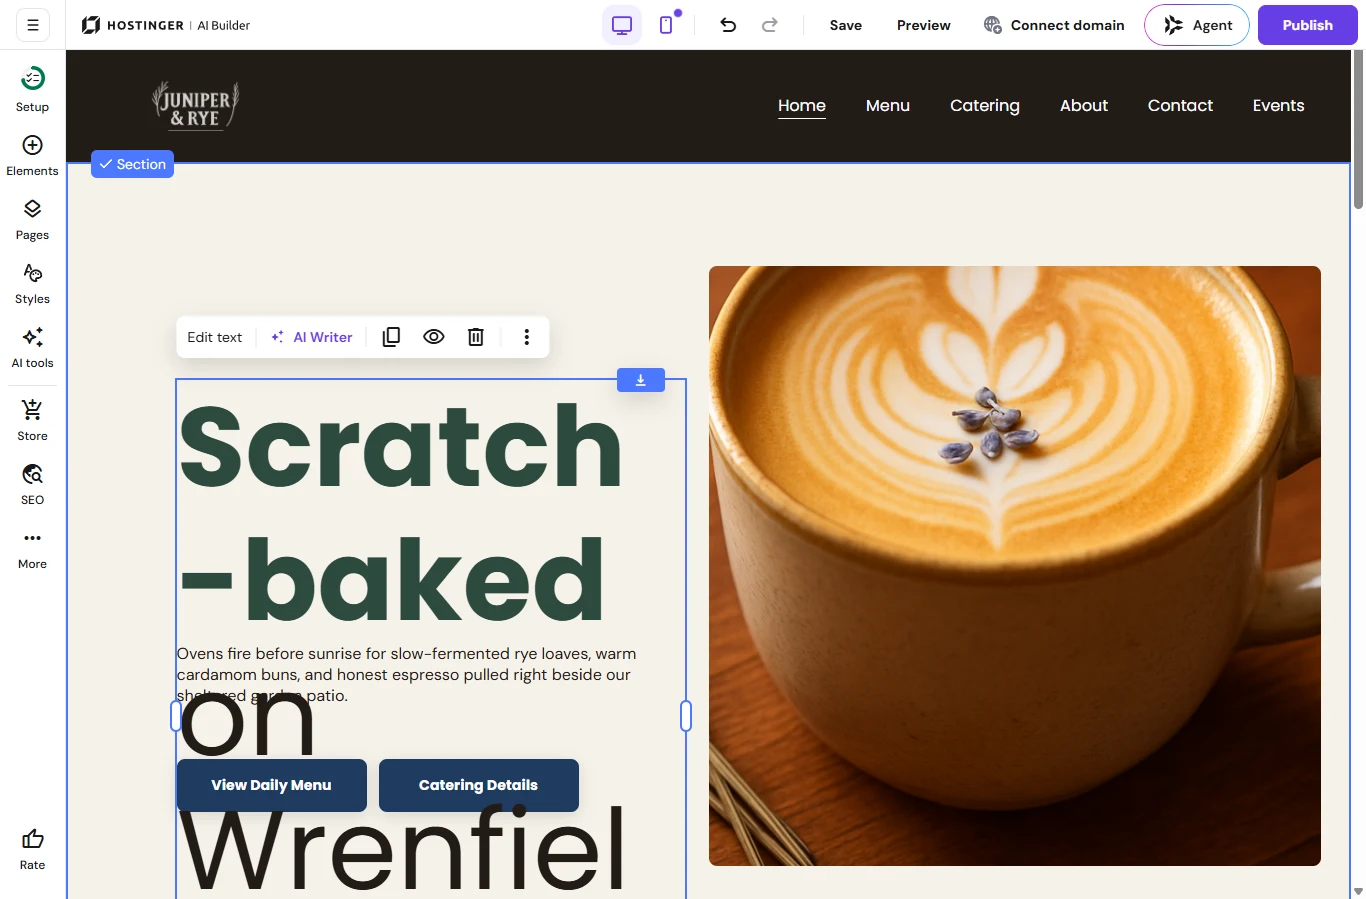Click Edit text in the floating toolbar
The width and height of the screenshot is (1366, 899).
[x=215, y=337]
